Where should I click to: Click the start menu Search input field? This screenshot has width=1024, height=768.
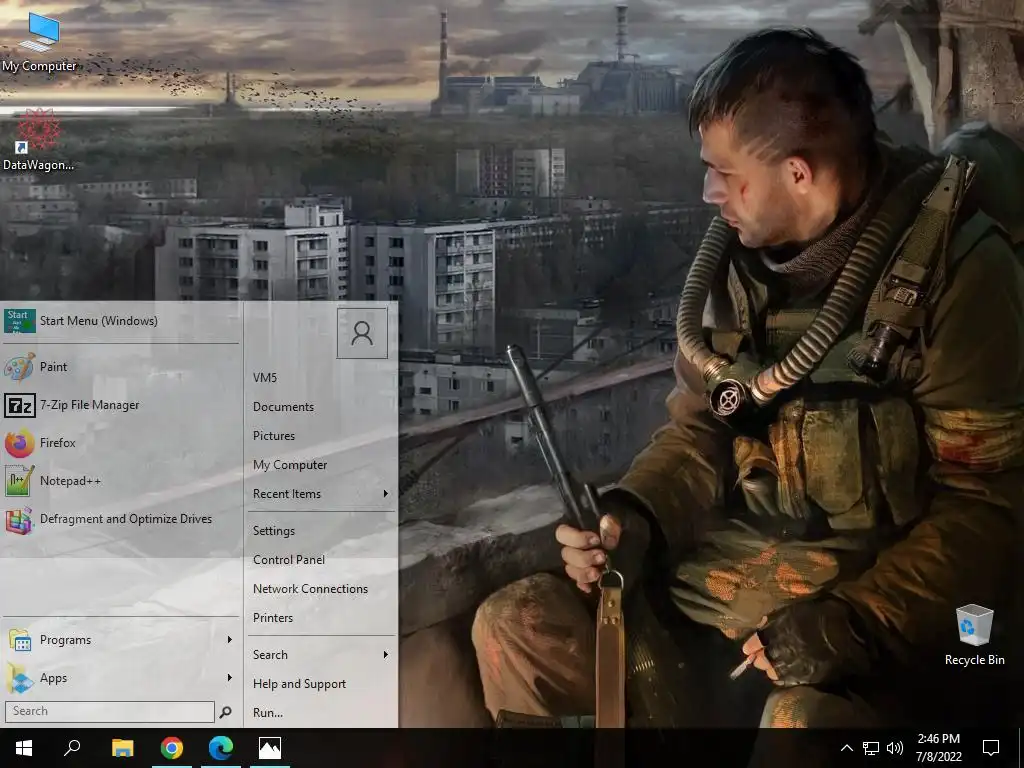(110, 711)
